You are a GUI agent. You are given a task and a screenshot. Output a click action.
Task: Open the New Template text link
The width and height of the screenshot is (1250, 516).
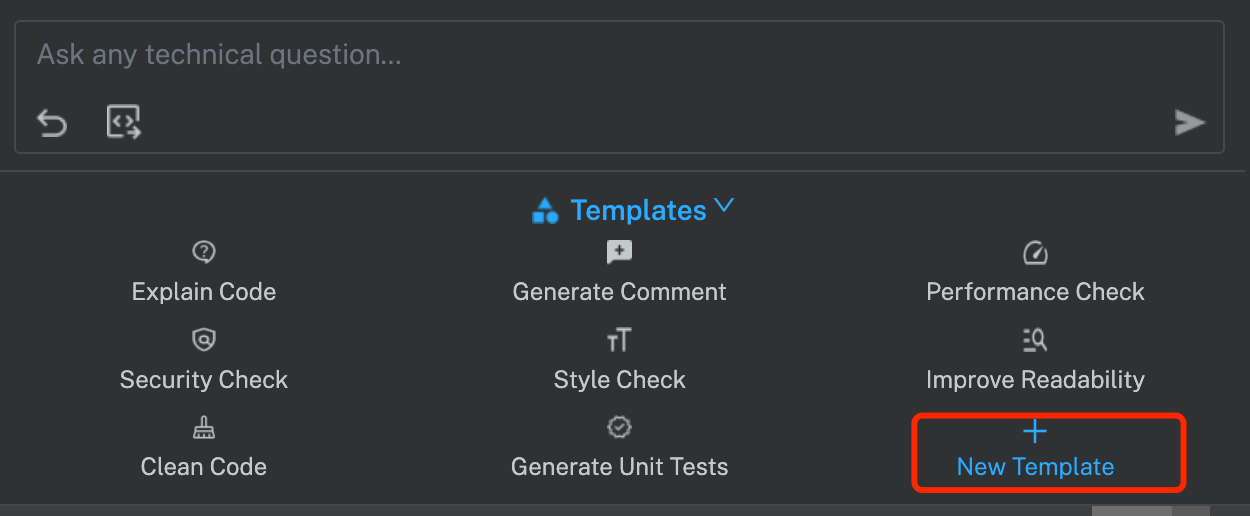tap(1035, 467)
